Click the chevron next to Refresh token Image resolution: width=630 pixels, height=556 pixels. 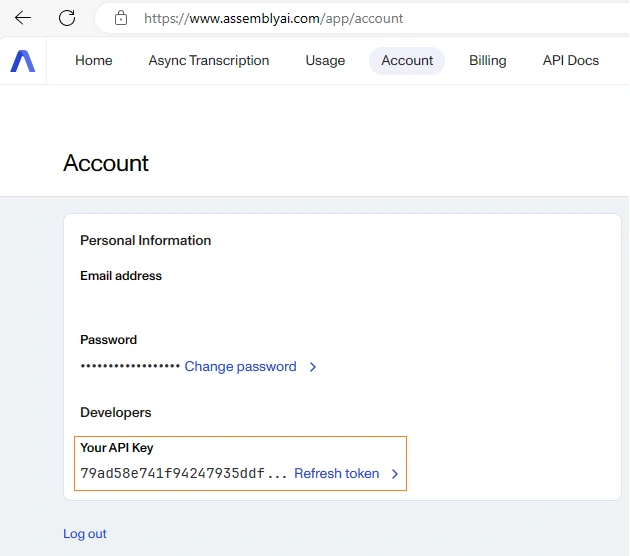point(395,474)
